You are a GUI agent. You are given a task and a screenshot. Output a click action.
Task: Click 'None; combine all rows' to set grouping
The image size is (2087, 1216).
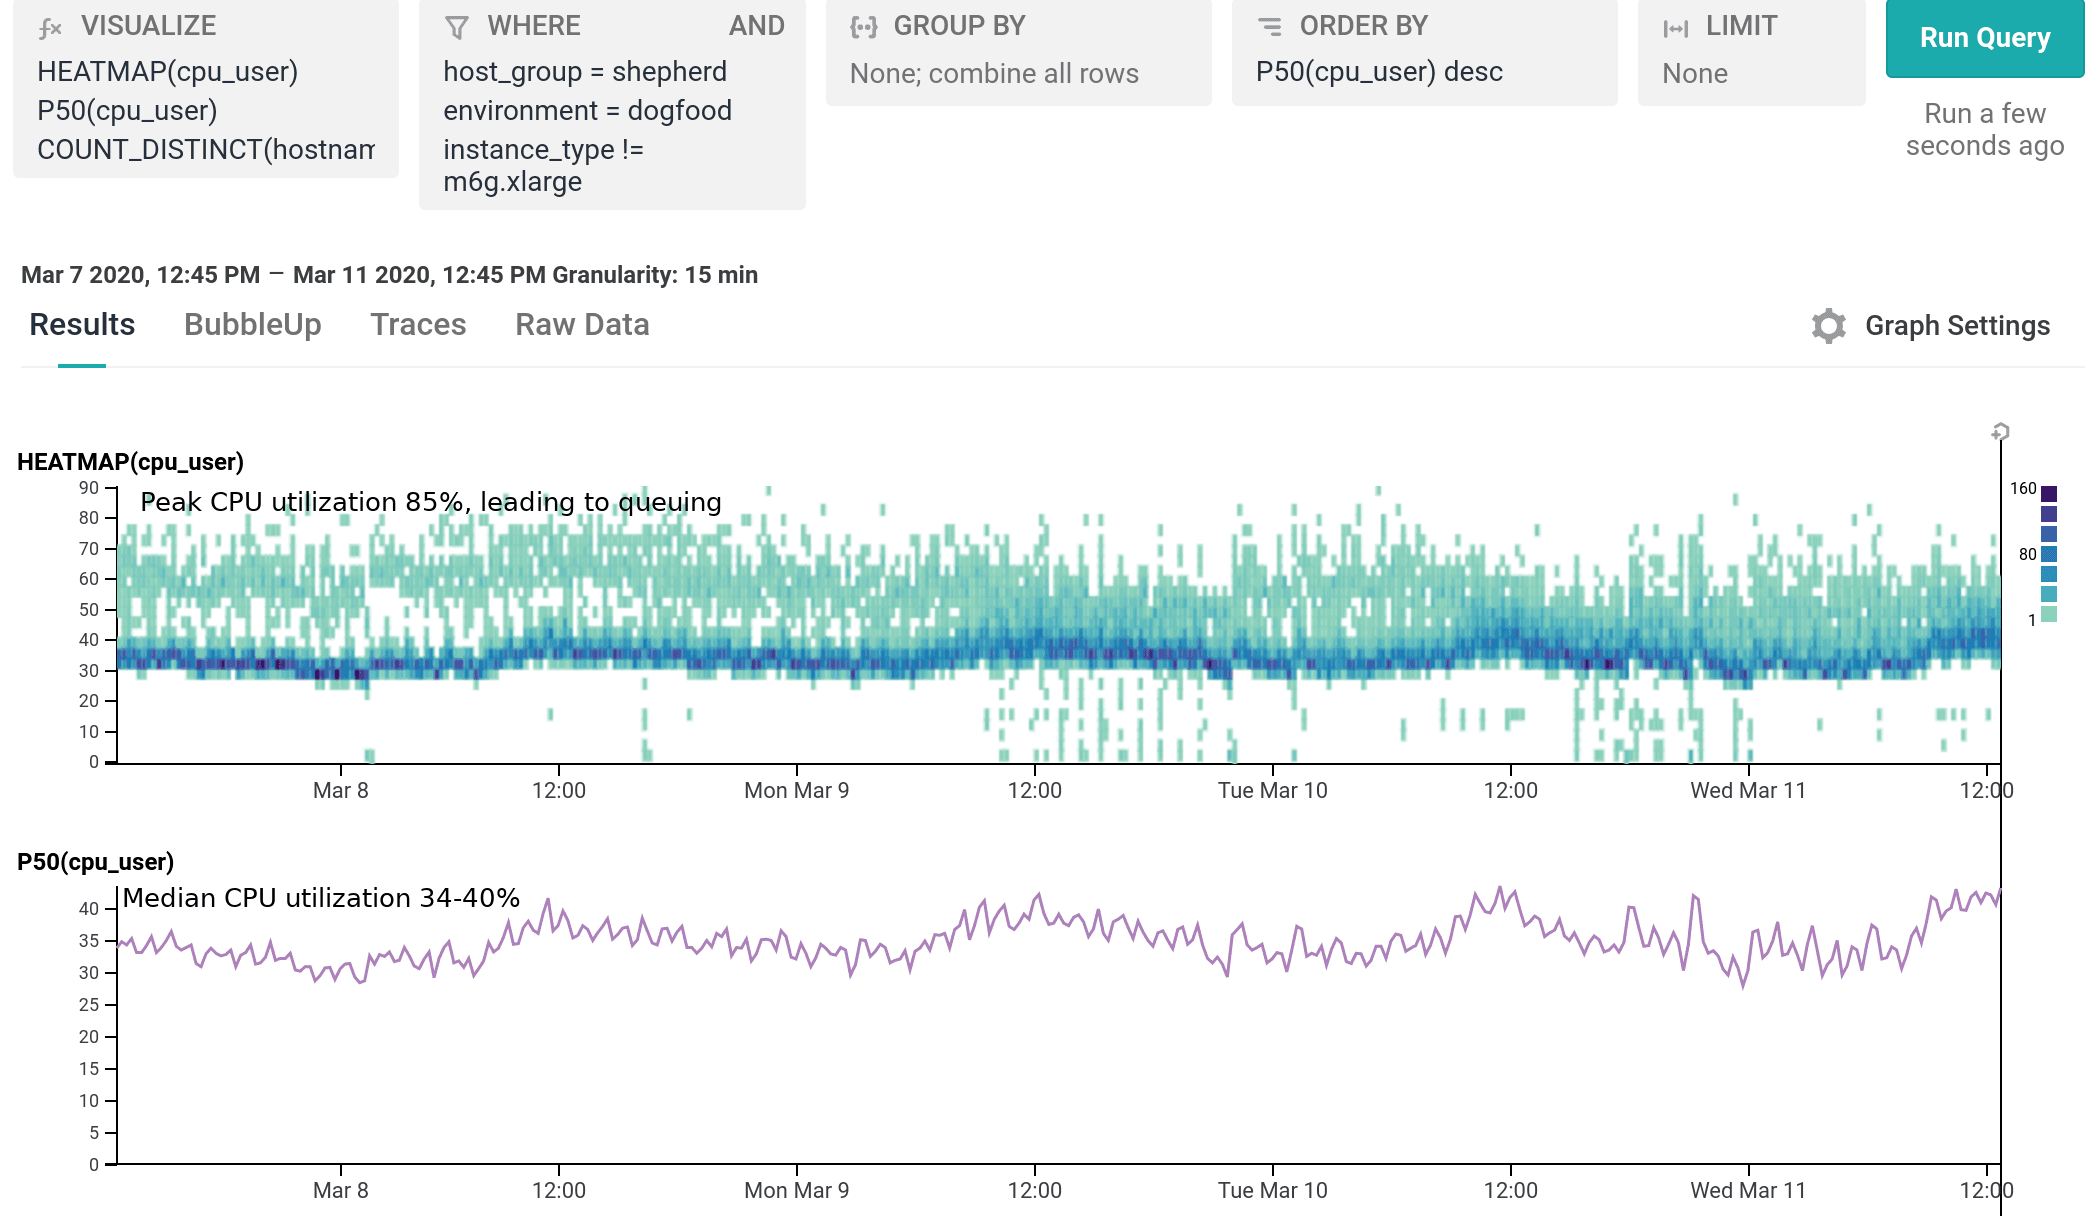[x=993, y=73]
